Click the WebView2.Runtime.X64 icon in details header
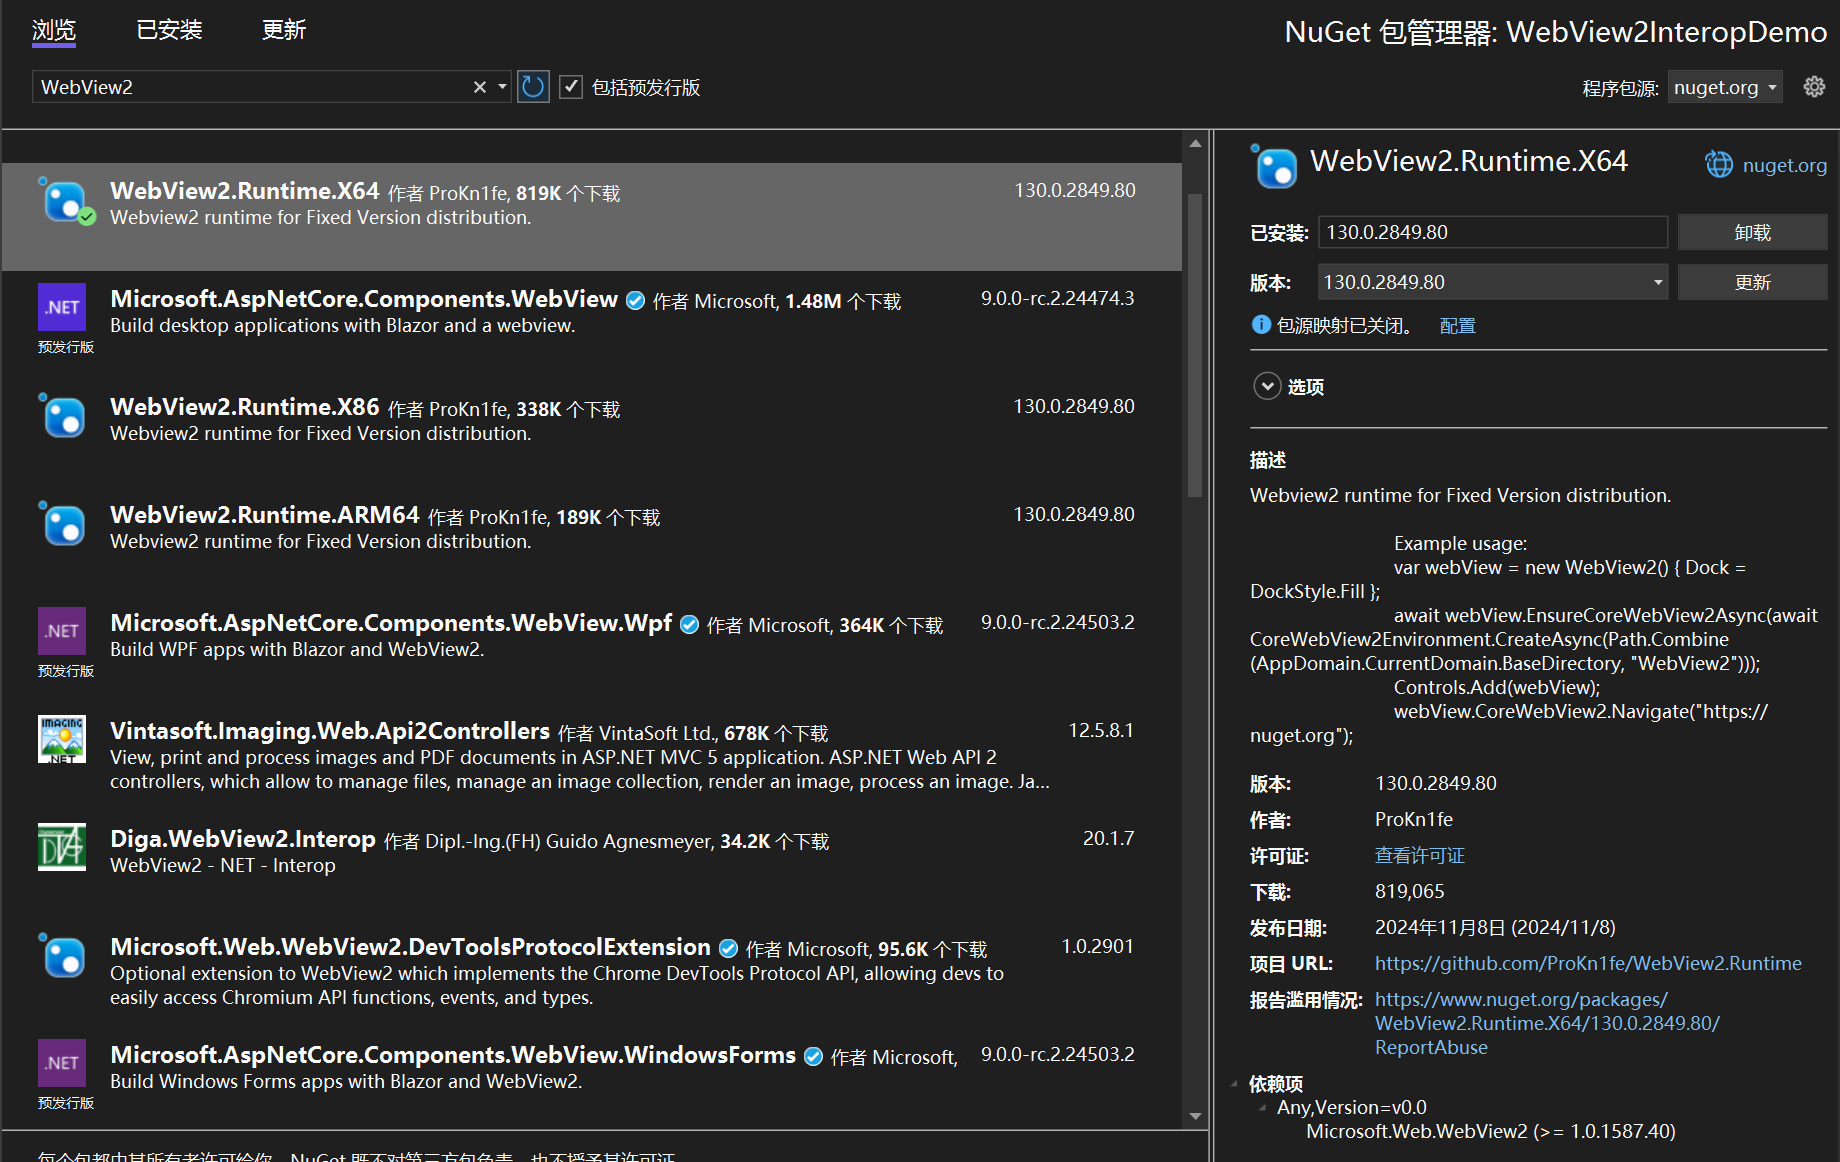 (1274, 166)
